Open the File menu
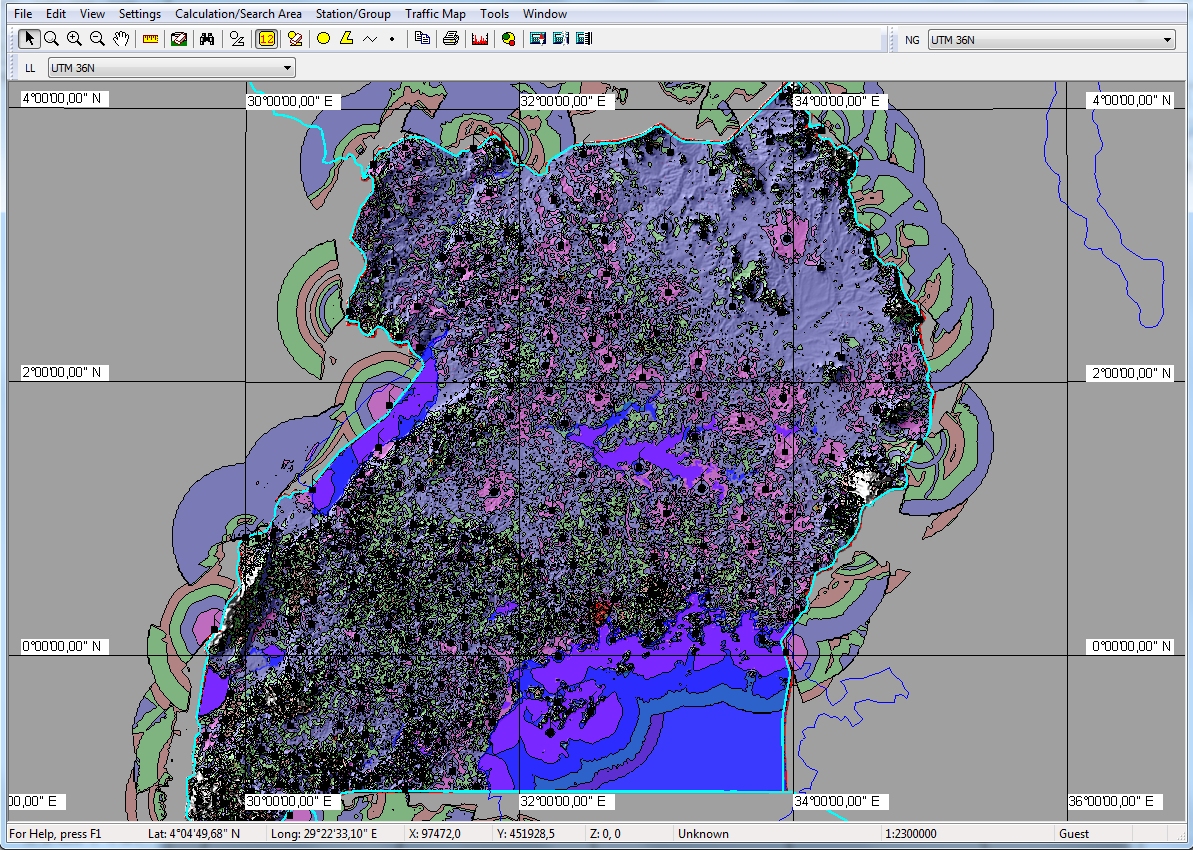Viewport: 1193px width, 850px height. click(x=23, y=14)
